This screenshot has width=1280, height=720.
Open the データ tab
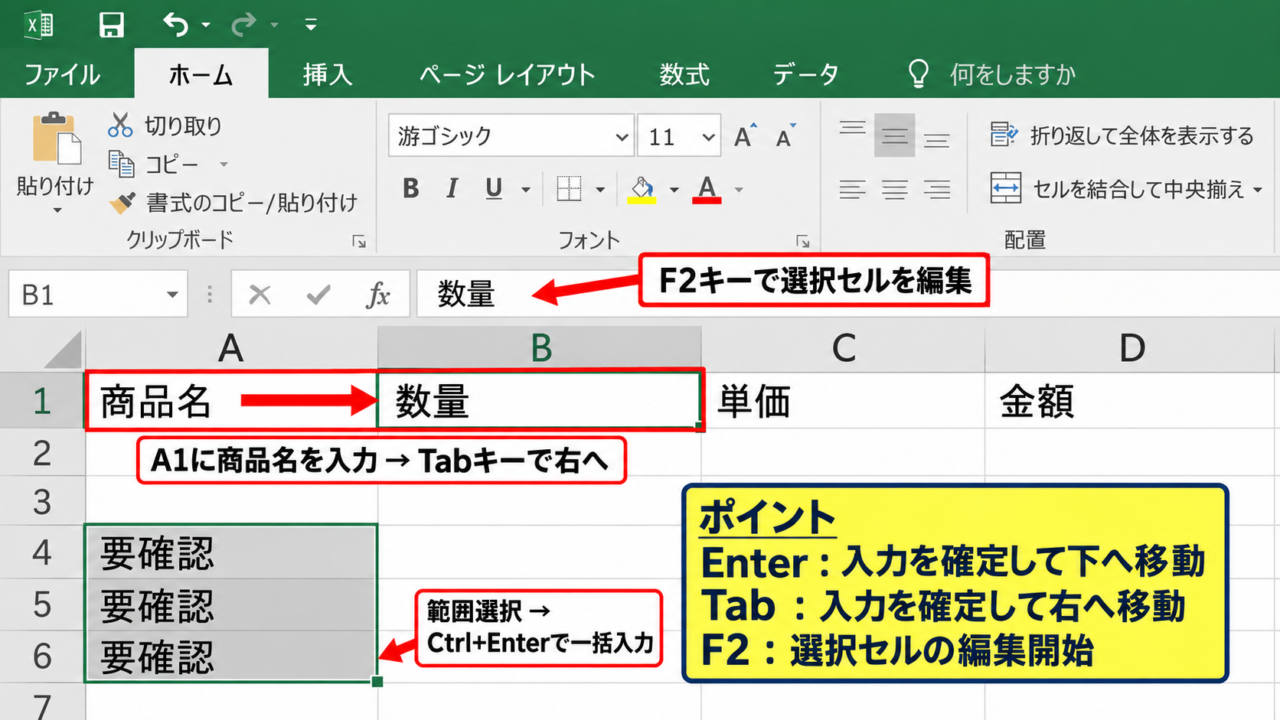tap(805, 75)
